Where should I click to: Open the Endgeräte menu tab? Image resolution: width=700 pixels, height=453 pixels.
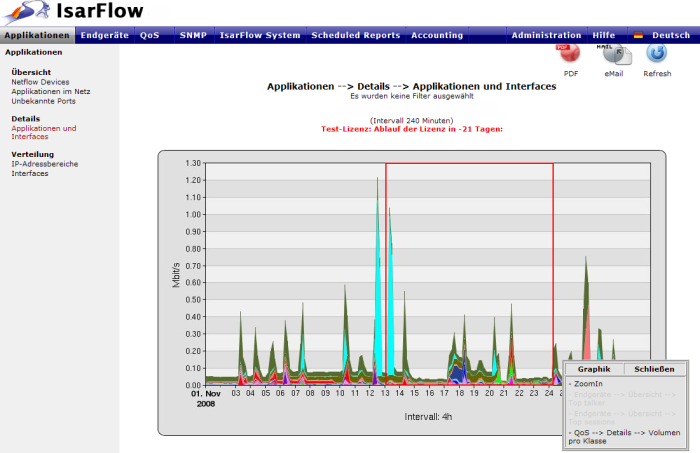tap(104, 35)
